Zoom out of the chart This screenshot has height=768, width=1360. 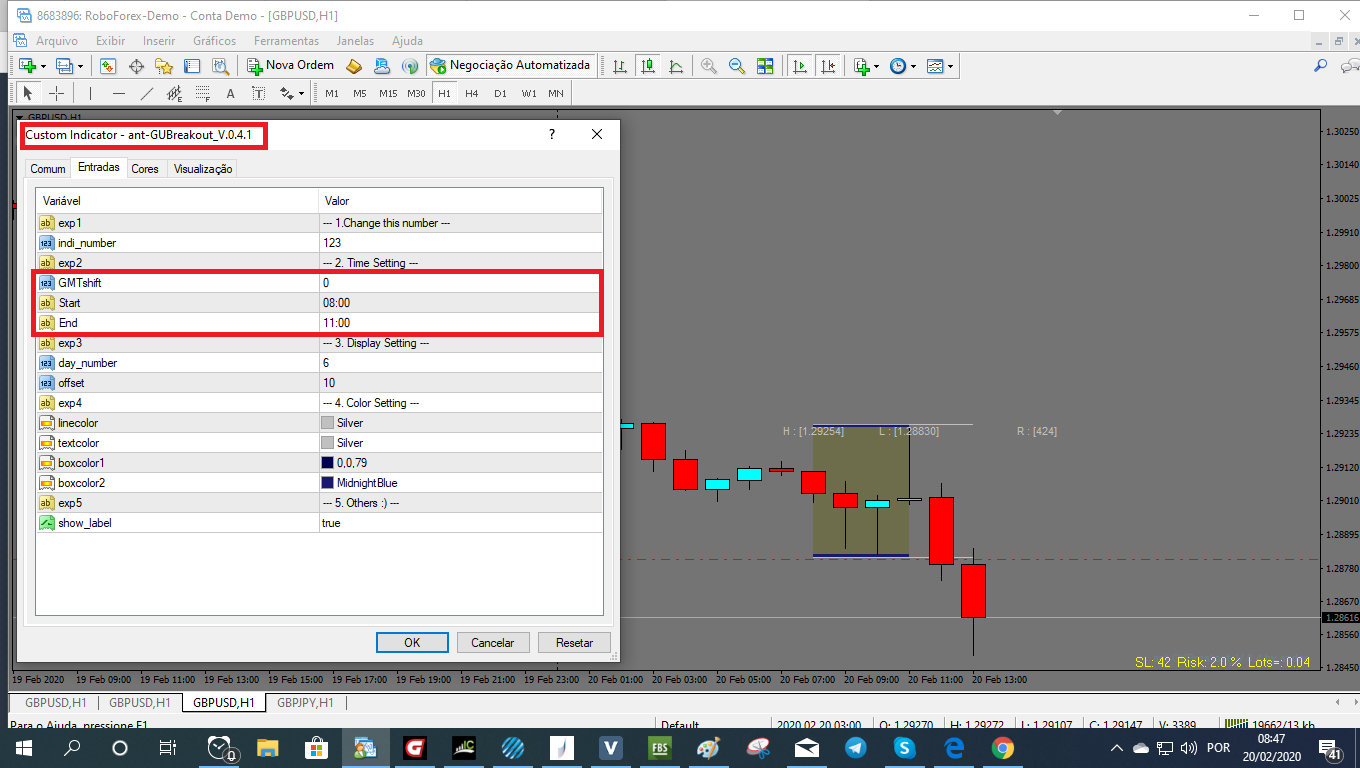[737, 66]
